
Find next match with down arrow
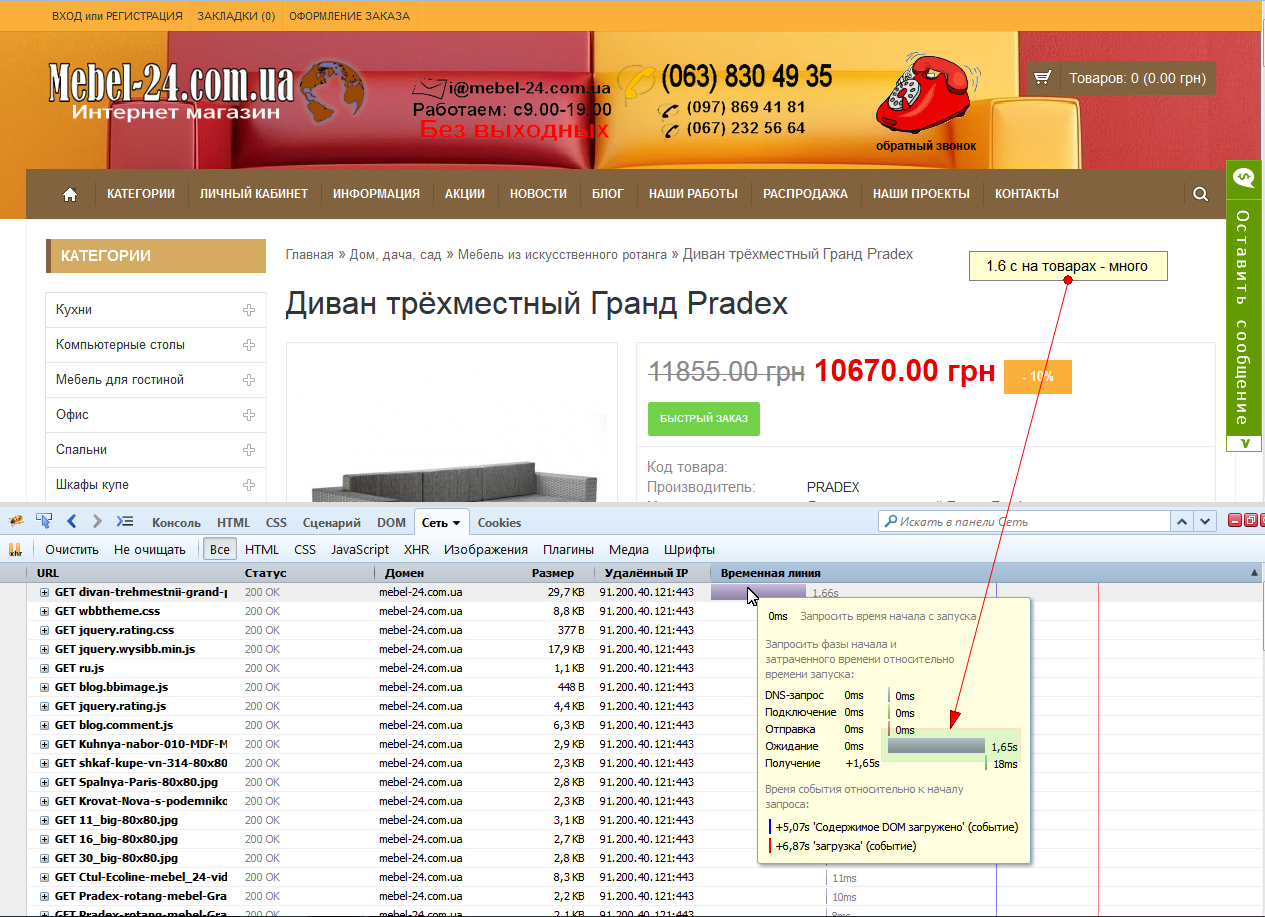[x=1206, y=521]
